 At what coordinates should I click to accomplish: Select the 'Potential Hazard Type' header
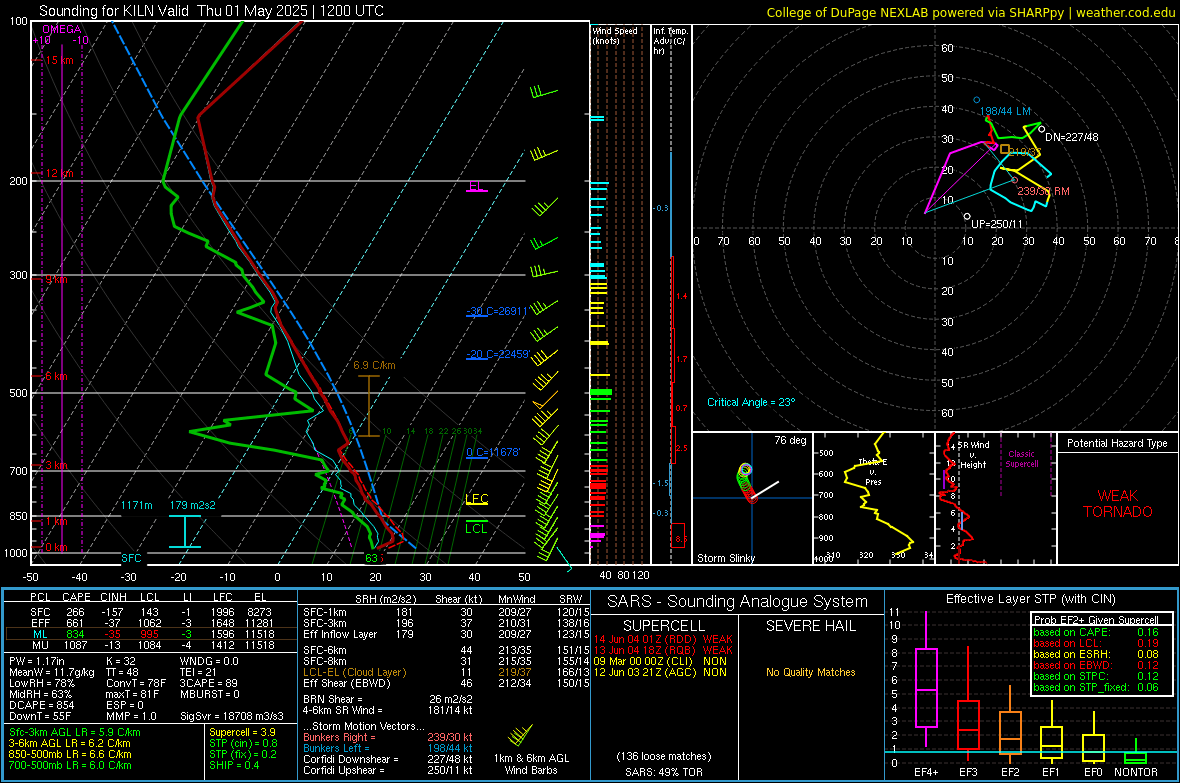1117,443
